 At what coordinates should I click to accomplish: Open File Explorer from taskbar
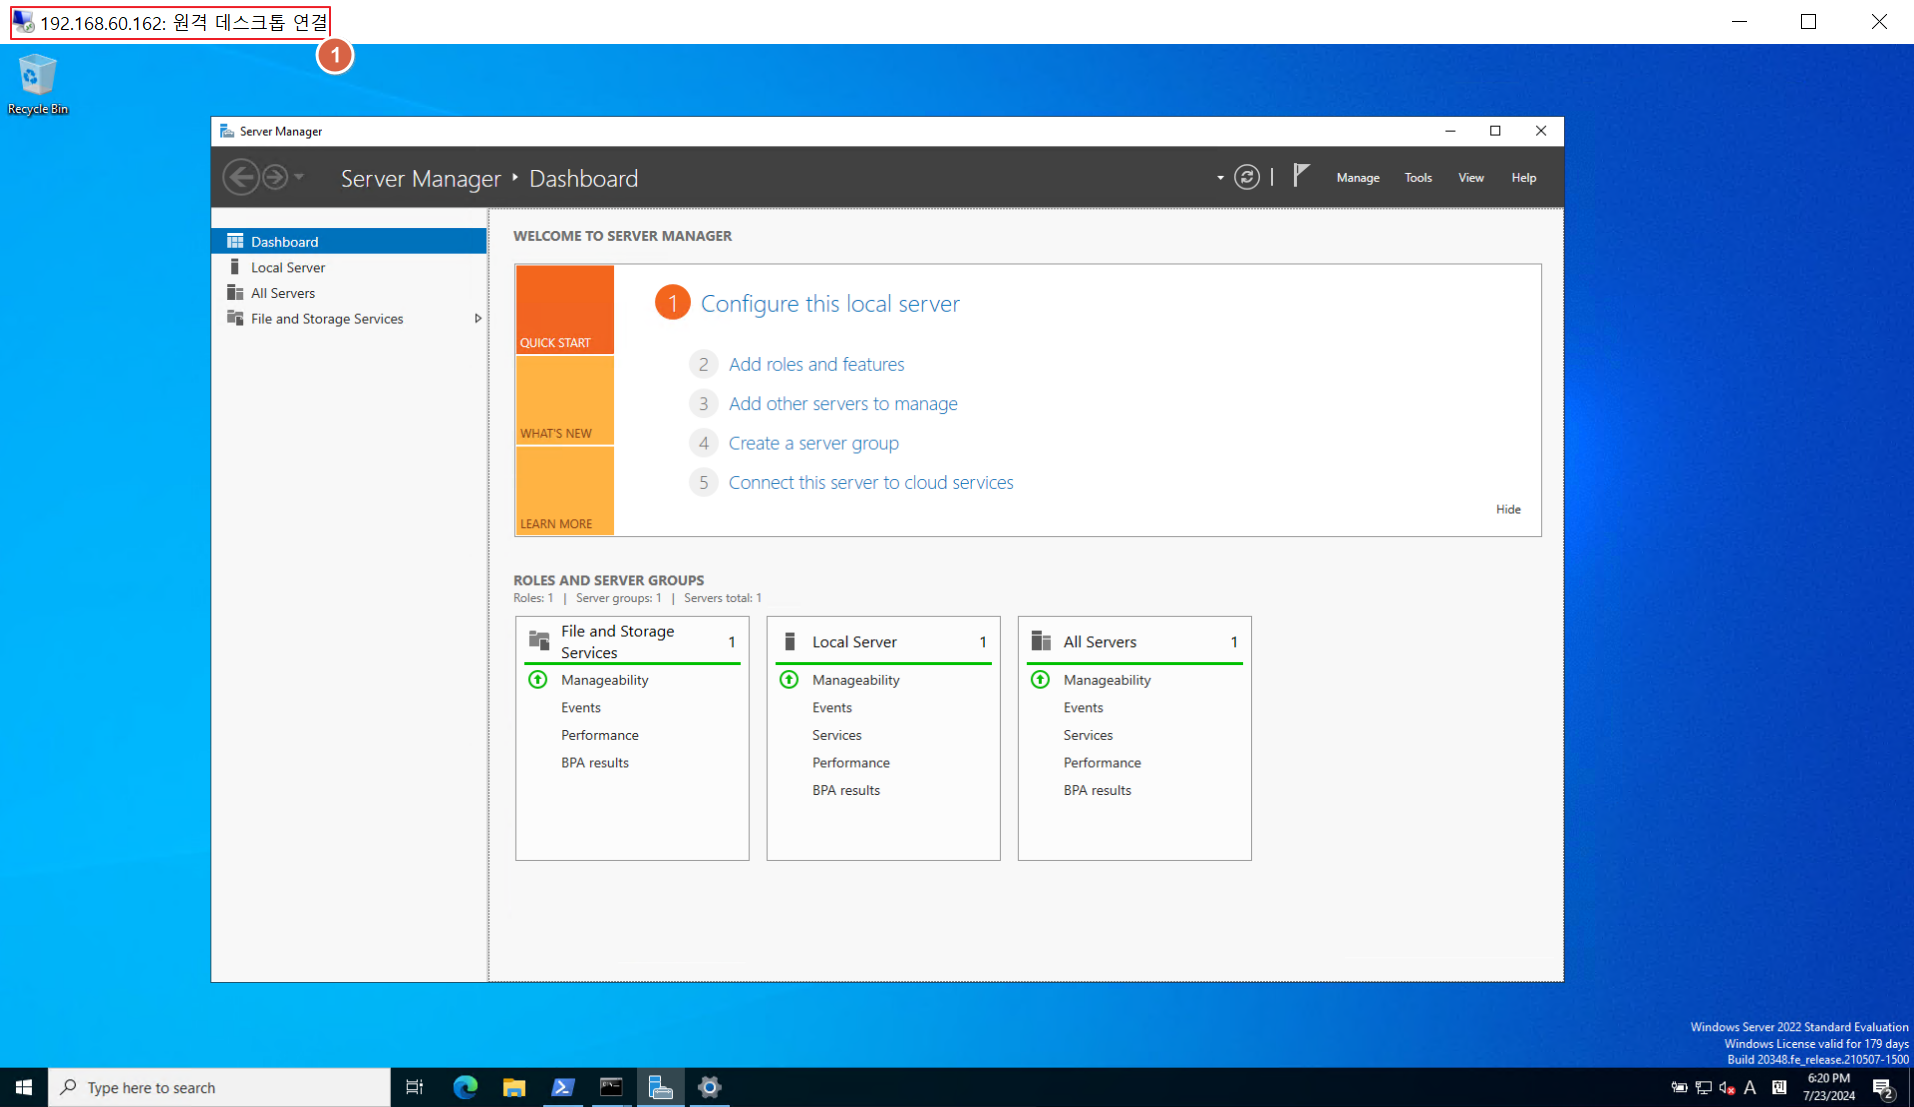click(514, 1087)
